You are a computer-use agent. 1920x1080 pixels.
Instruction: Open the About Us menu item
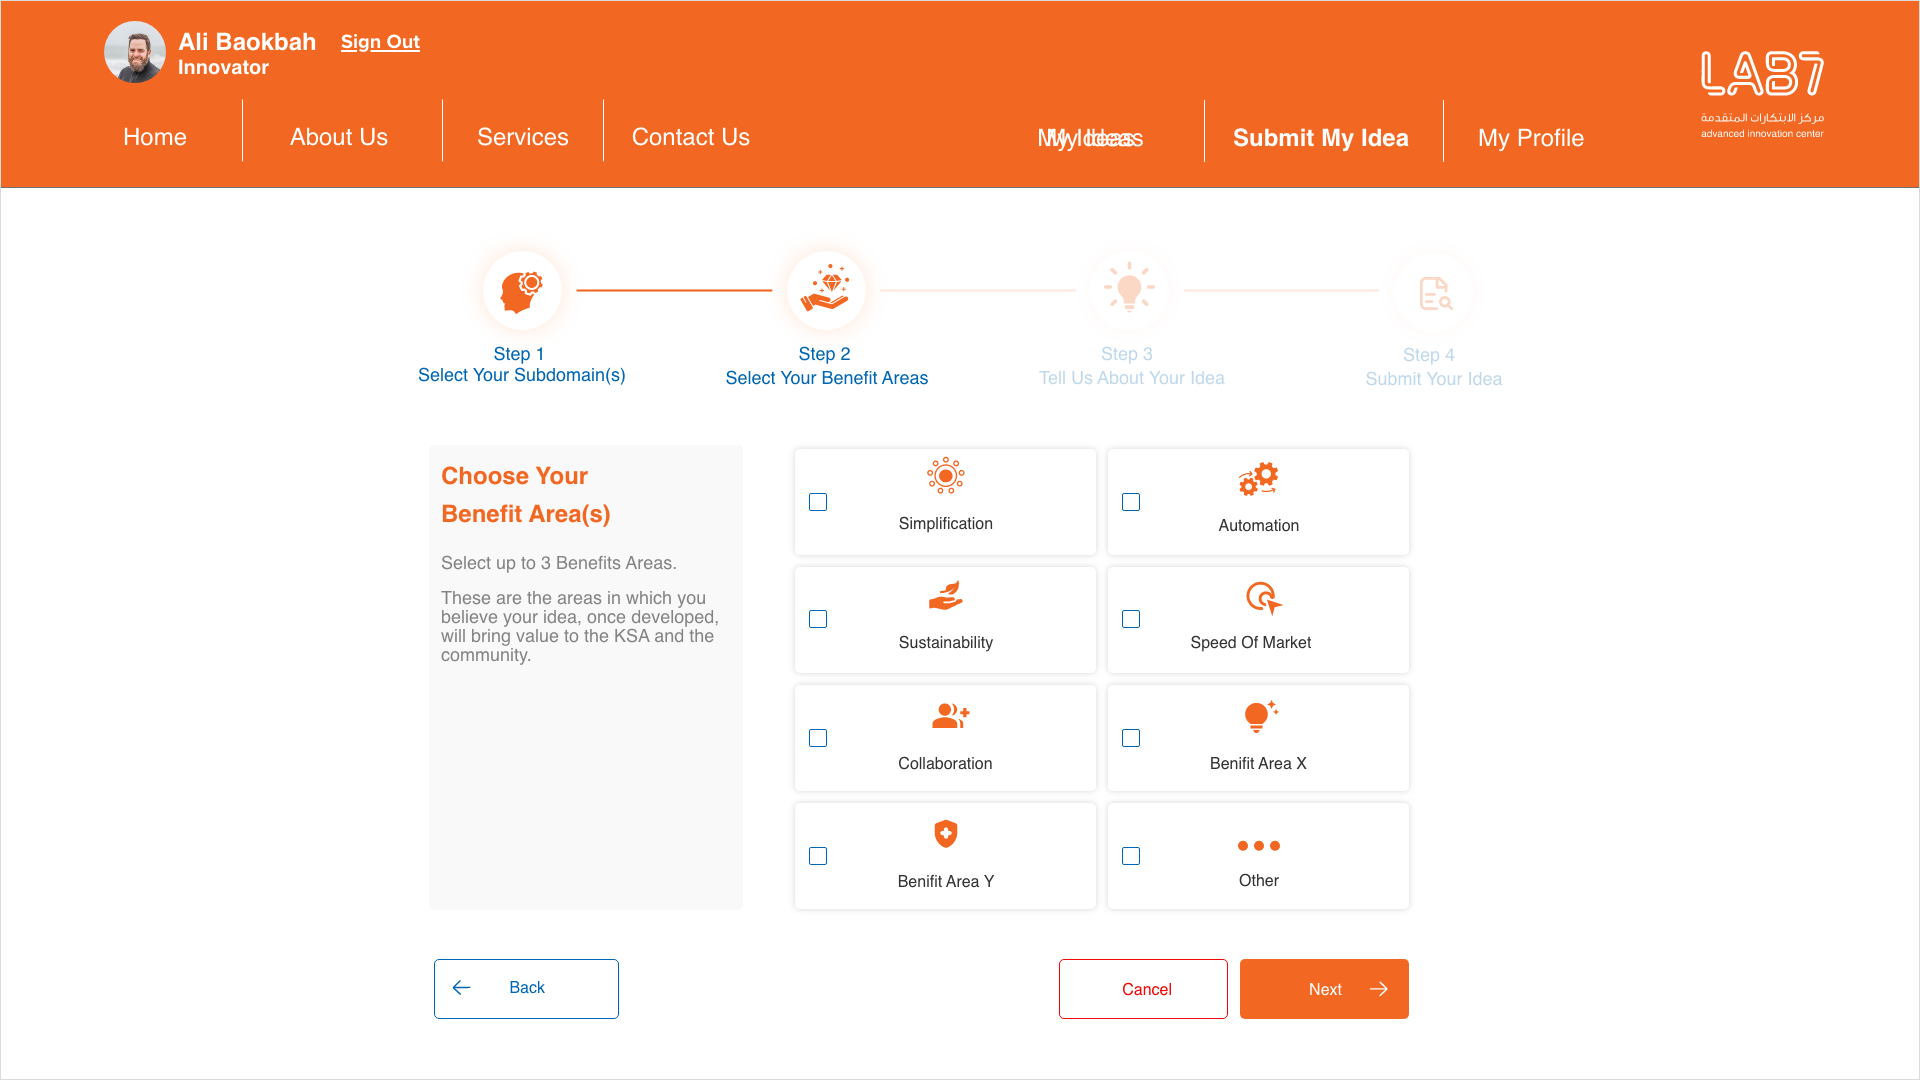[x=338, y=137]
